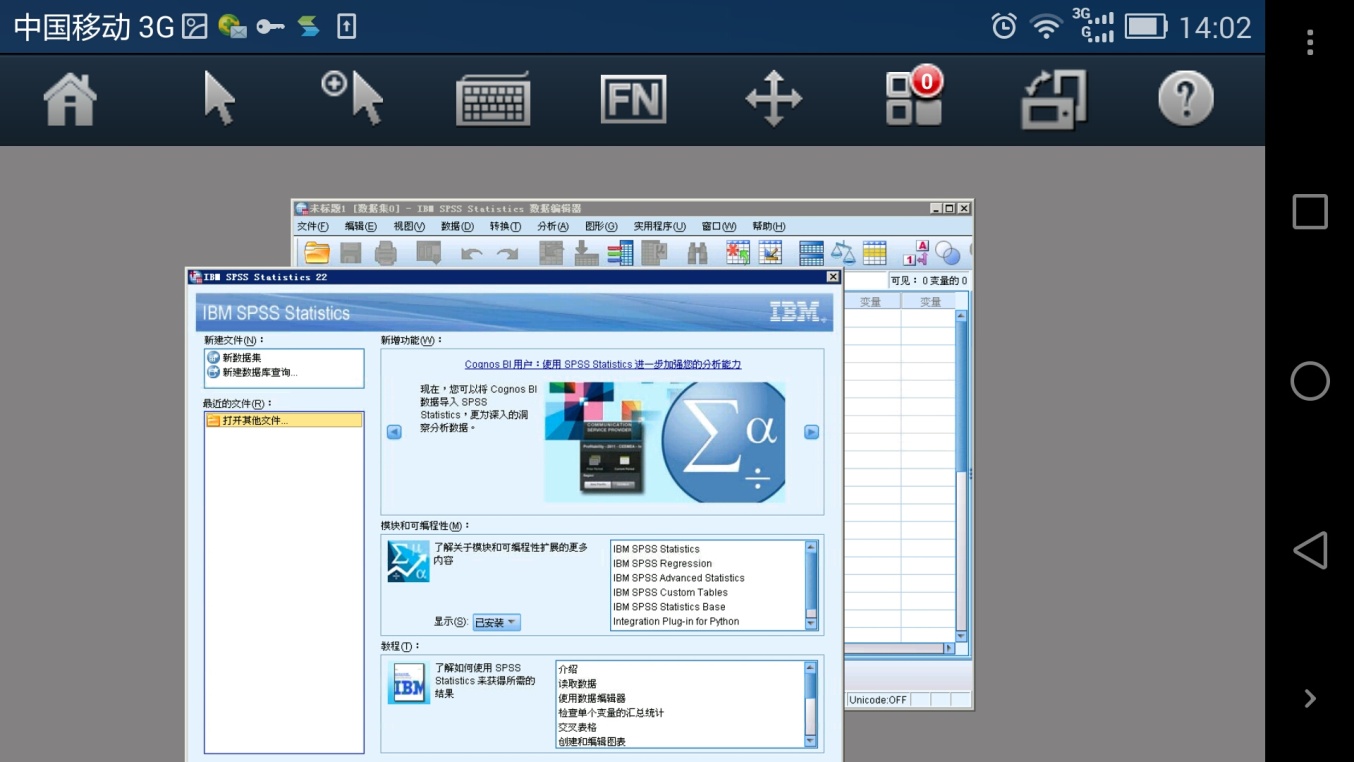1354x762 pixels.
Task: Open the Android three-dot overflow menu
Action: point(1310,42)
